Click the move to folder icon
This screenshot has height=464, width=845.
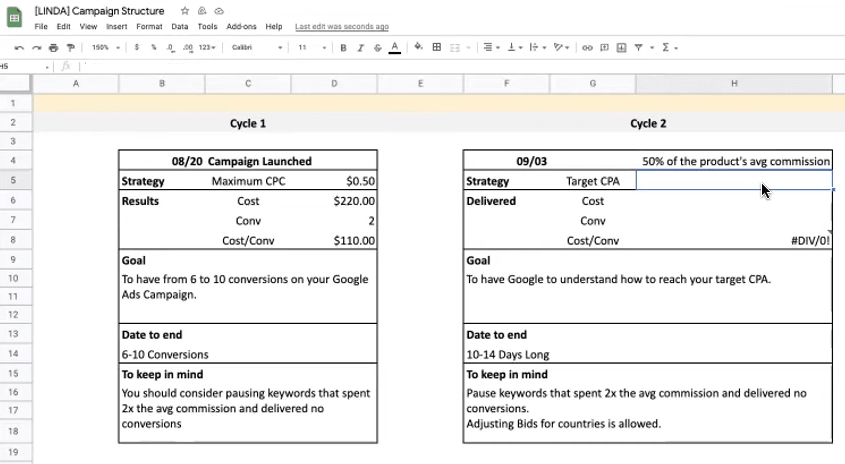202,11
